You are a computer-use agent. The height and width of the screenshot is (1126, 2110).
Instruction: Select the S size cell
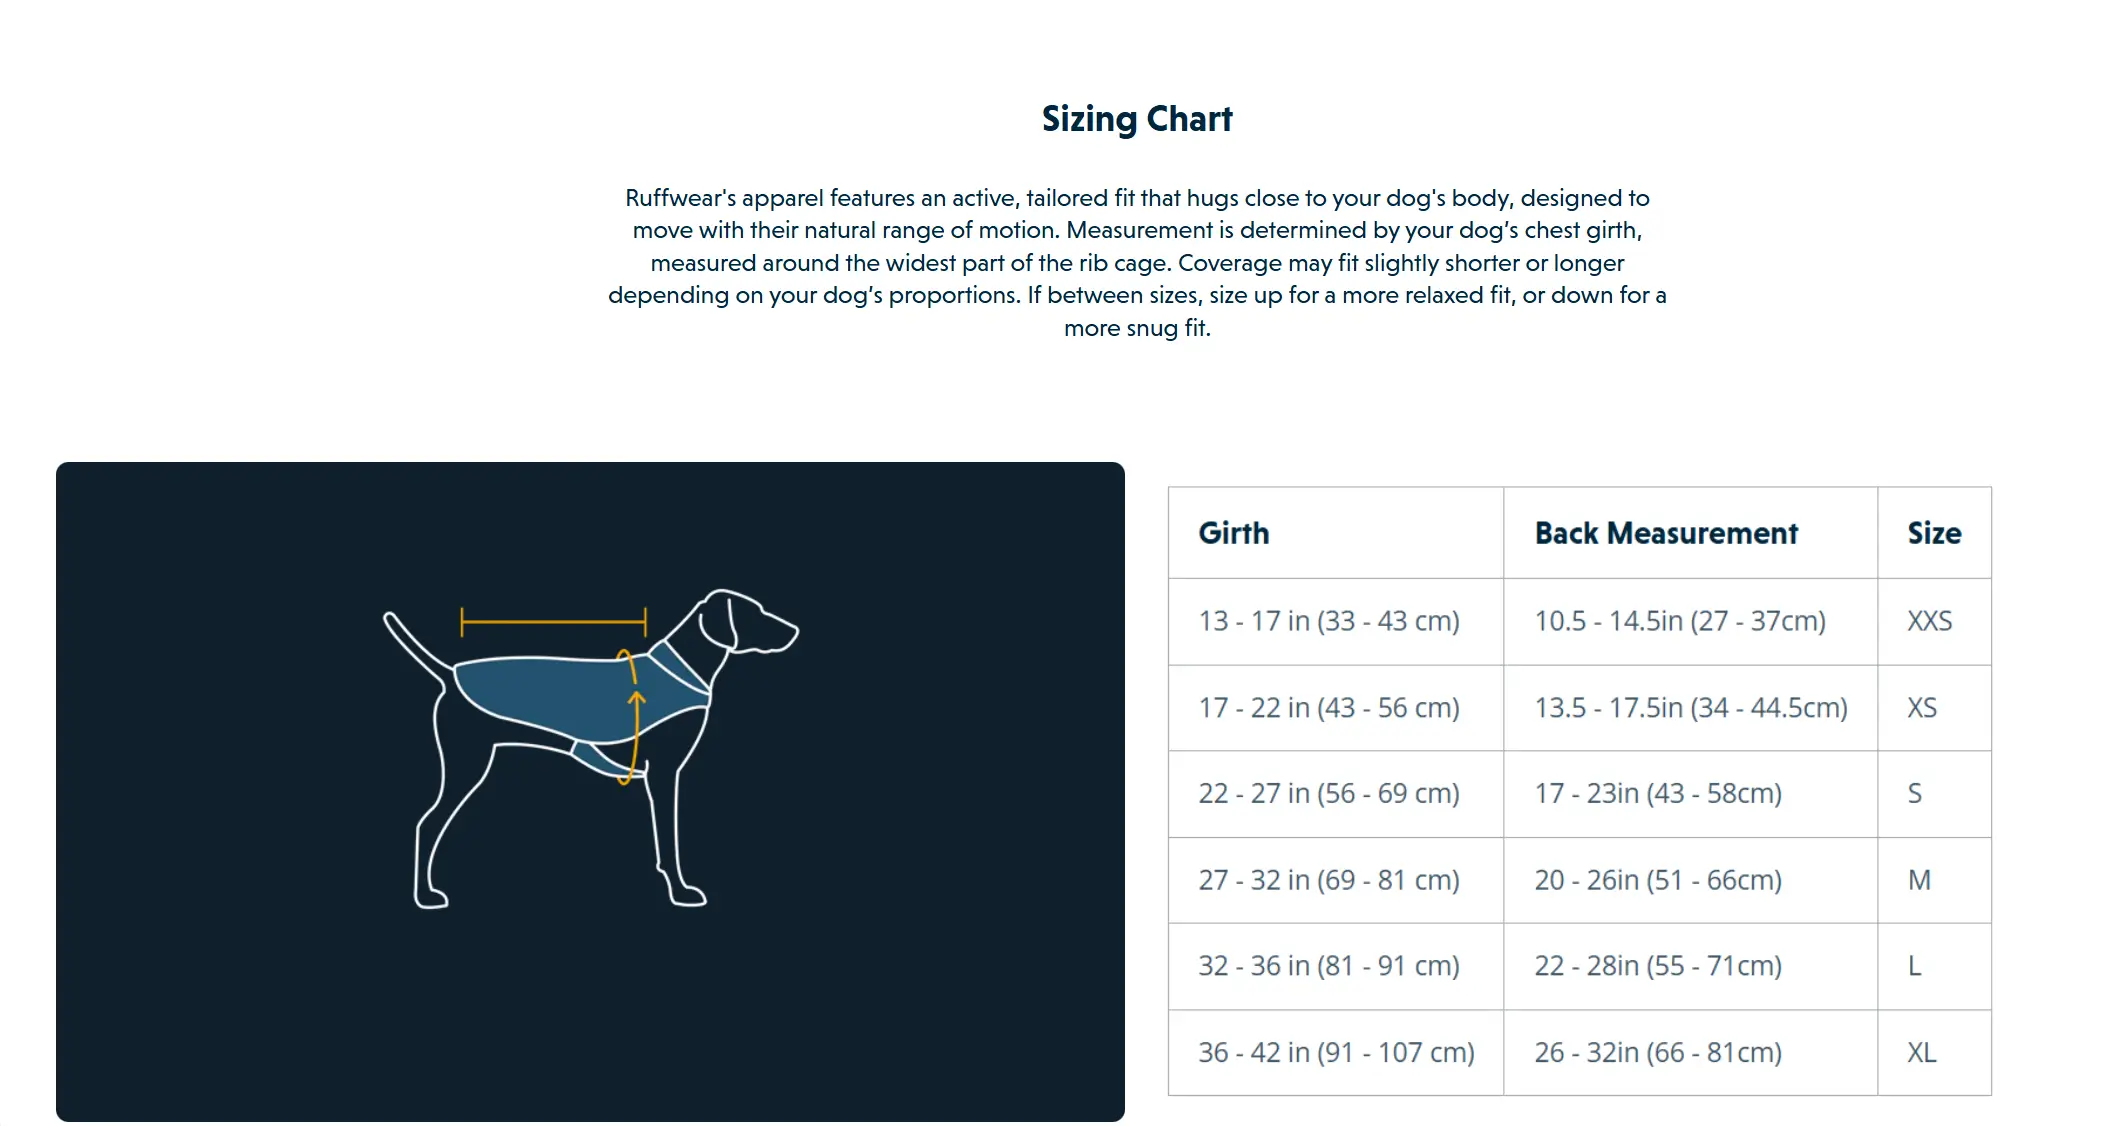(1915, 794)
